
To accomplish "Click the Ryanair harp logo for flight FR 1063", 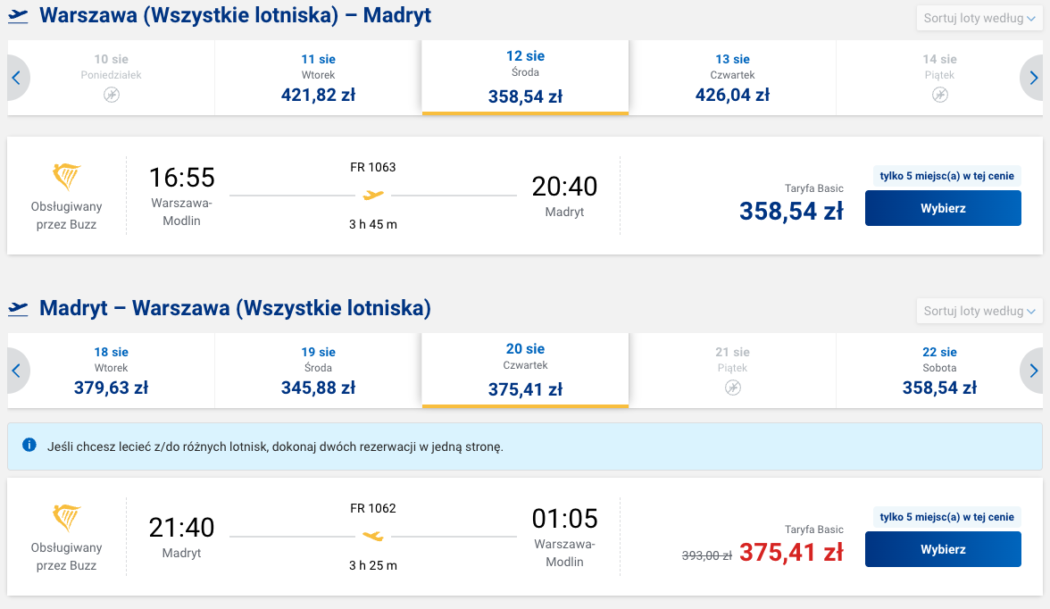I will 66,178.
